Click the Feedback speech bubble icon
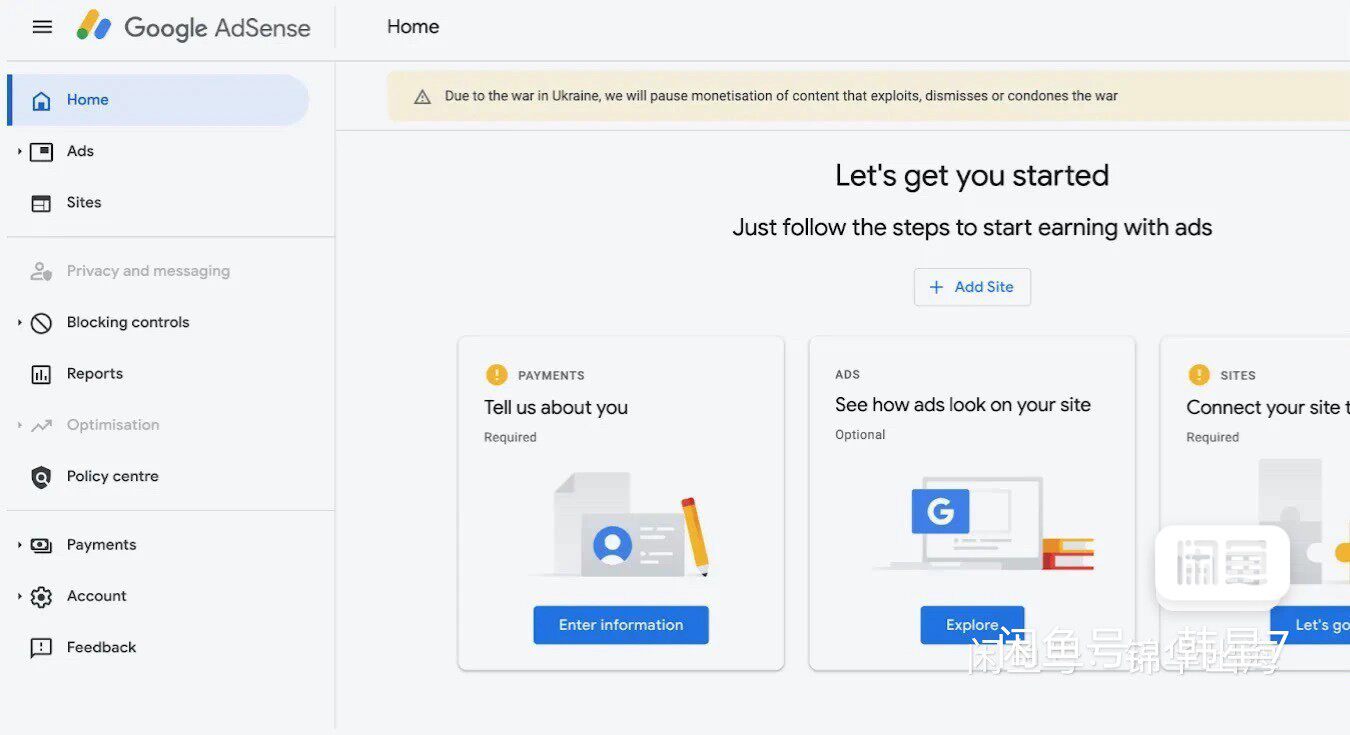Screen dimensions: 1350x735 [41, 648]
